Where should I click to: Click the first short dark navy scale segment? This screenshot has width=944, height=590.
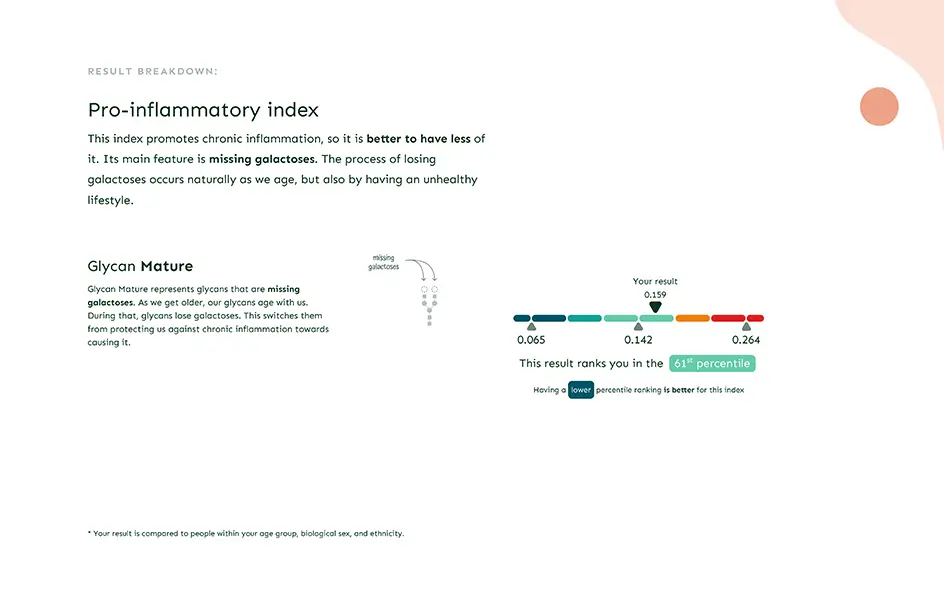coord(522,318)
